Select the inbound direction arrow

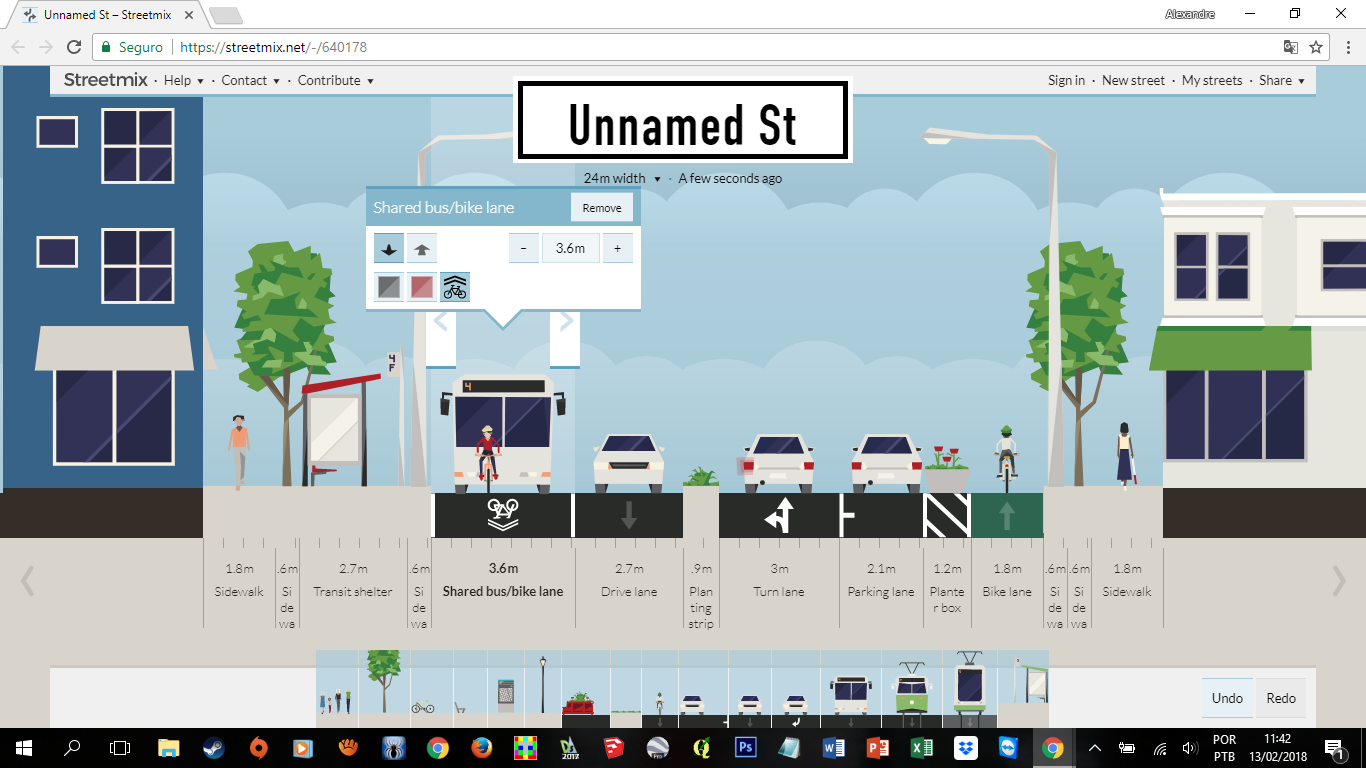coord(389,248)
